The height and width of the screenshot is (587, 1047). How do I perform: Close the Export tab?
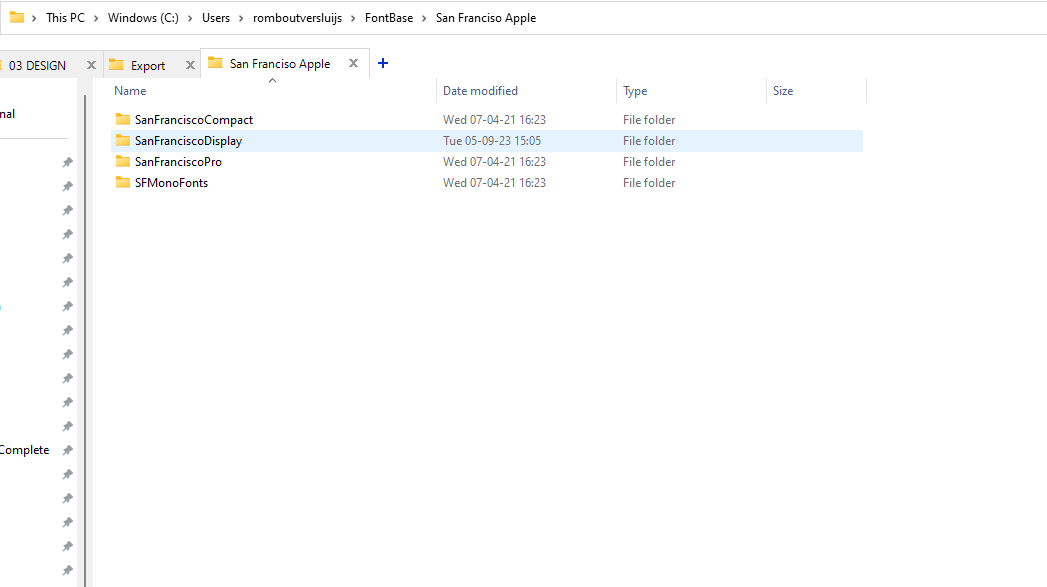point(190,65)
